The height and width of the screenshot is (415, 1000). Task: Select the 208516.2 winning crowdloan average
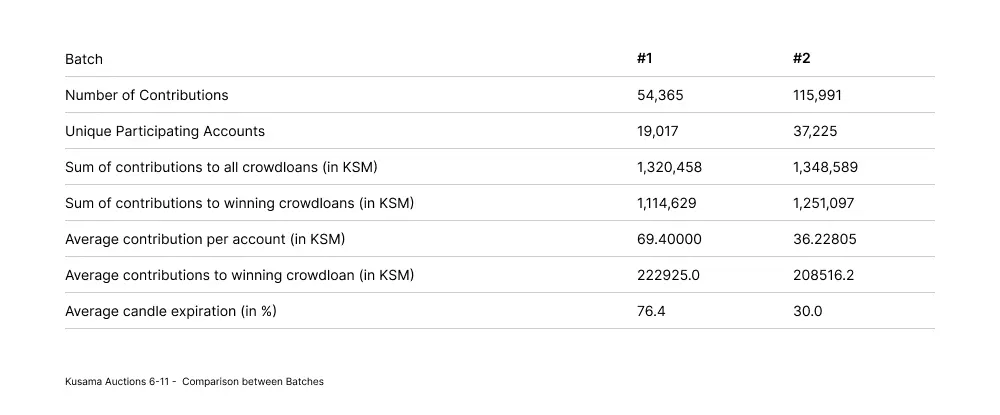point(823,275)
